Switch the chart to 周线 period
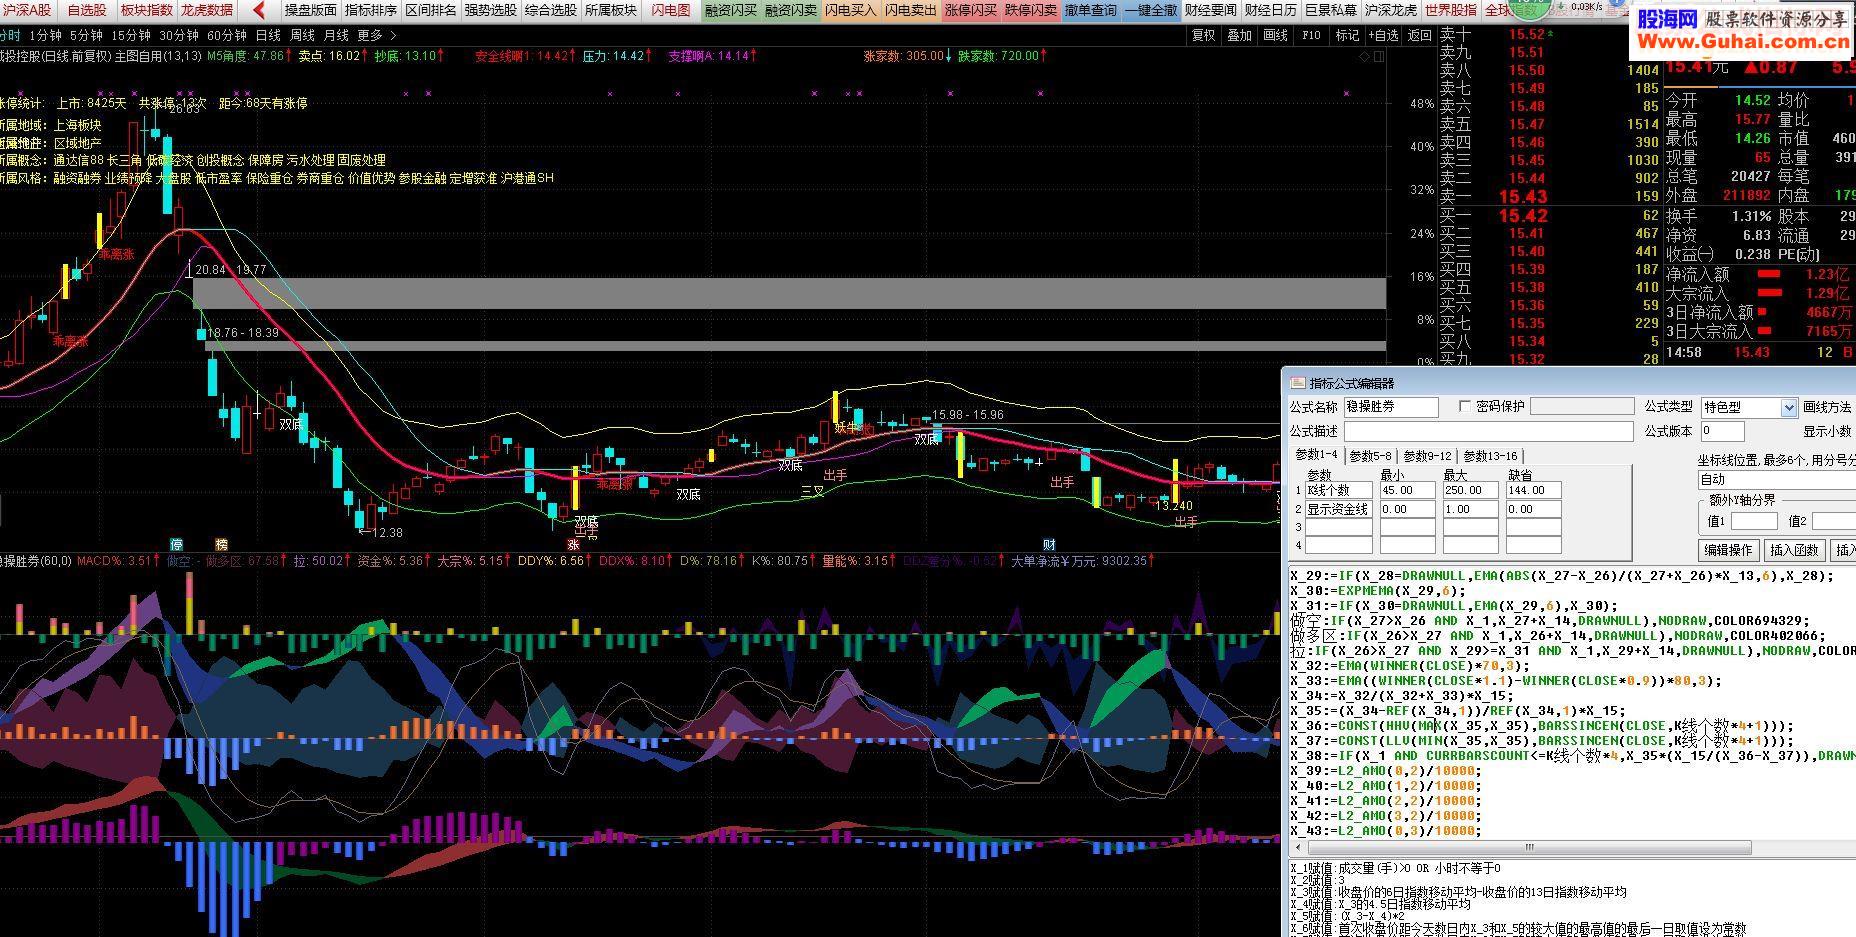The width and height of the screenshot is (1856, 937). point(302,35)
